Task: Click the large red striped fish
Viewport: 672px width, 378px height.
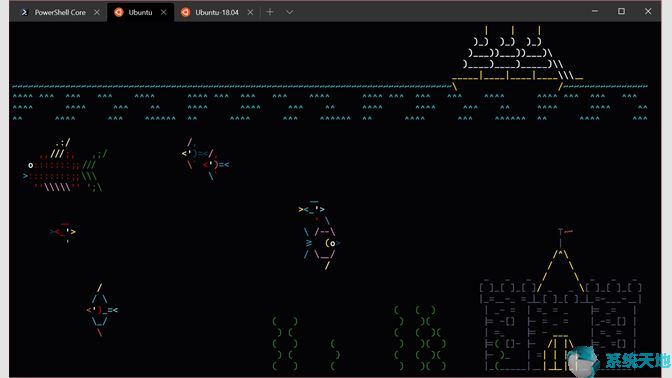Action: (x=65, y=165)
